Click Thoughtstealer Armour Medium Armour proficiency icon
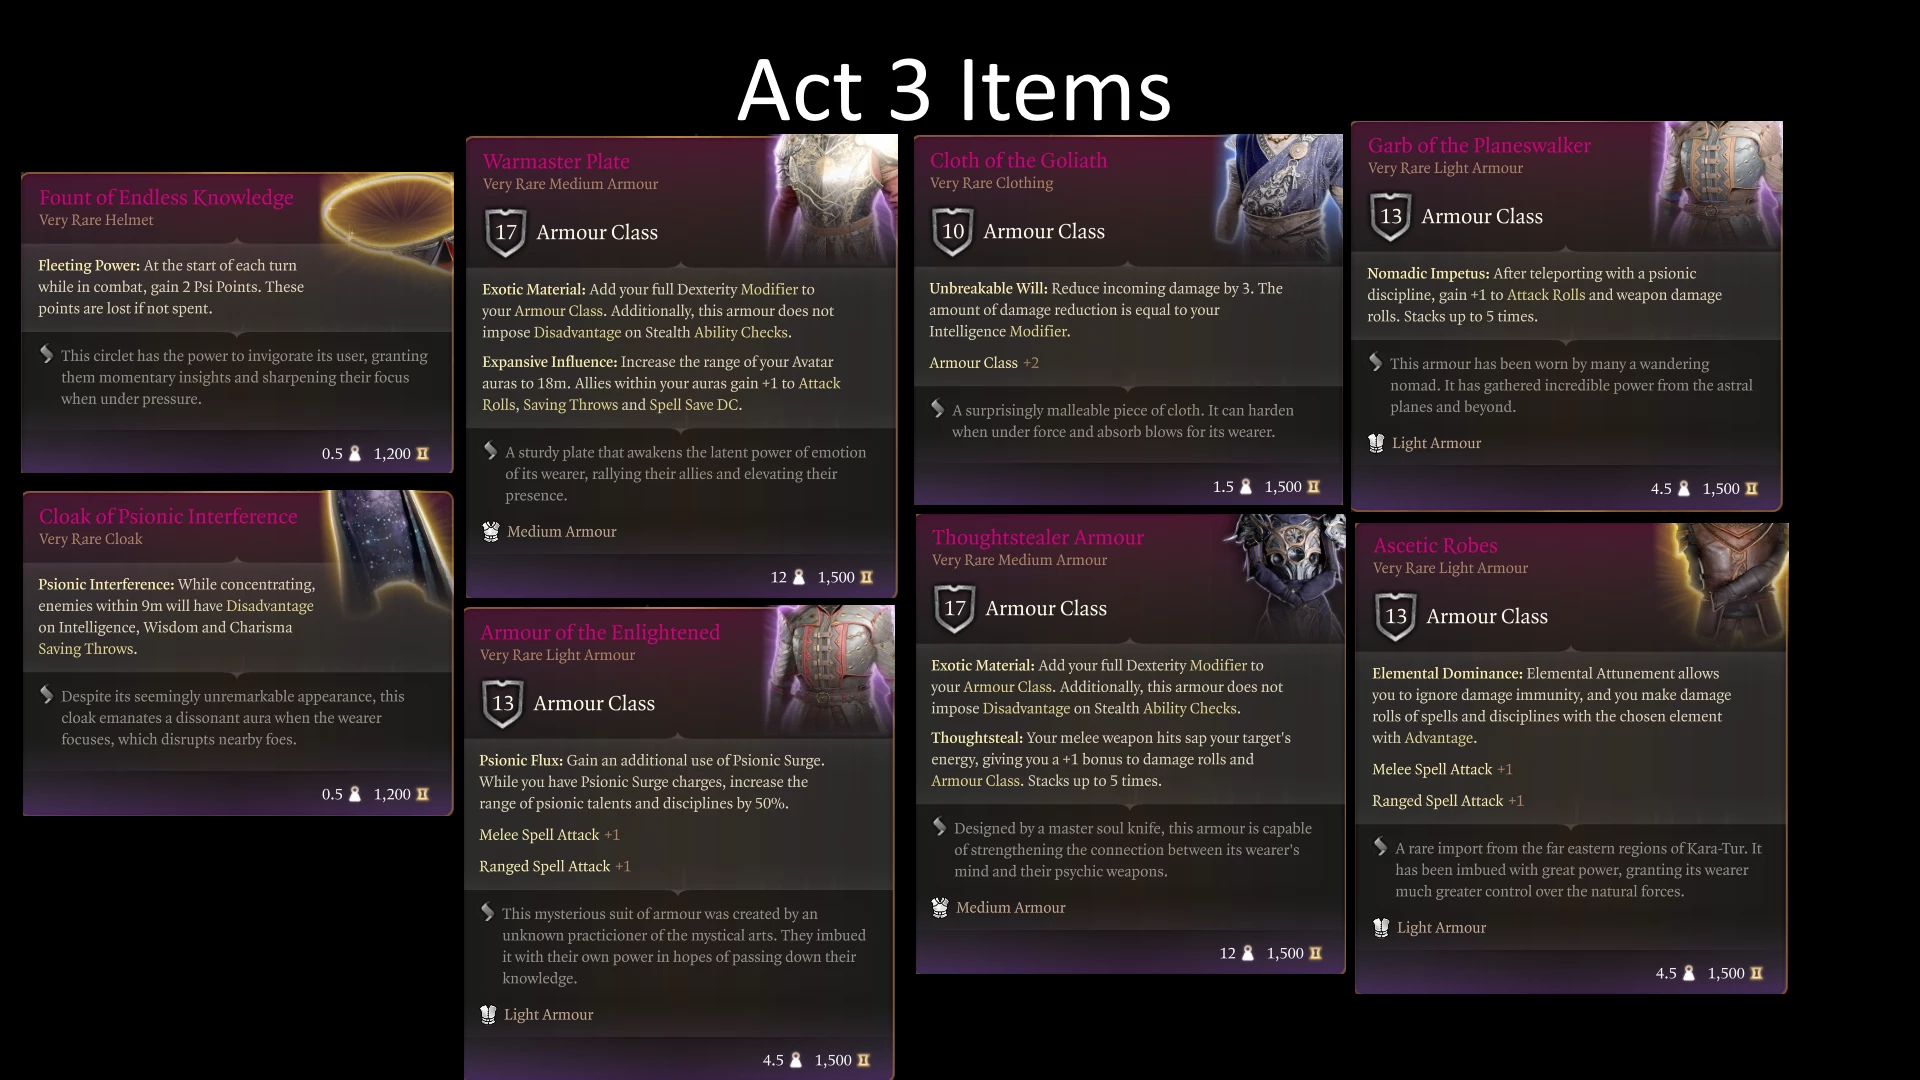This screenshot has width=1920, height=1080. coord(940,908)
